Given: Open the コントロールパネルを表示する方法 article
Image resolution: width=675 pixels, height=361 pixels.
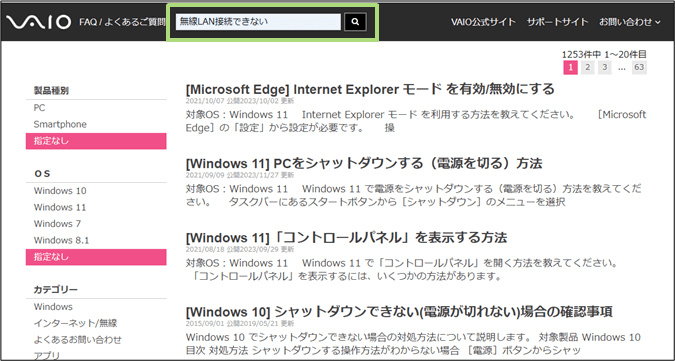Looking at the screenshot, I should point(346,238).
